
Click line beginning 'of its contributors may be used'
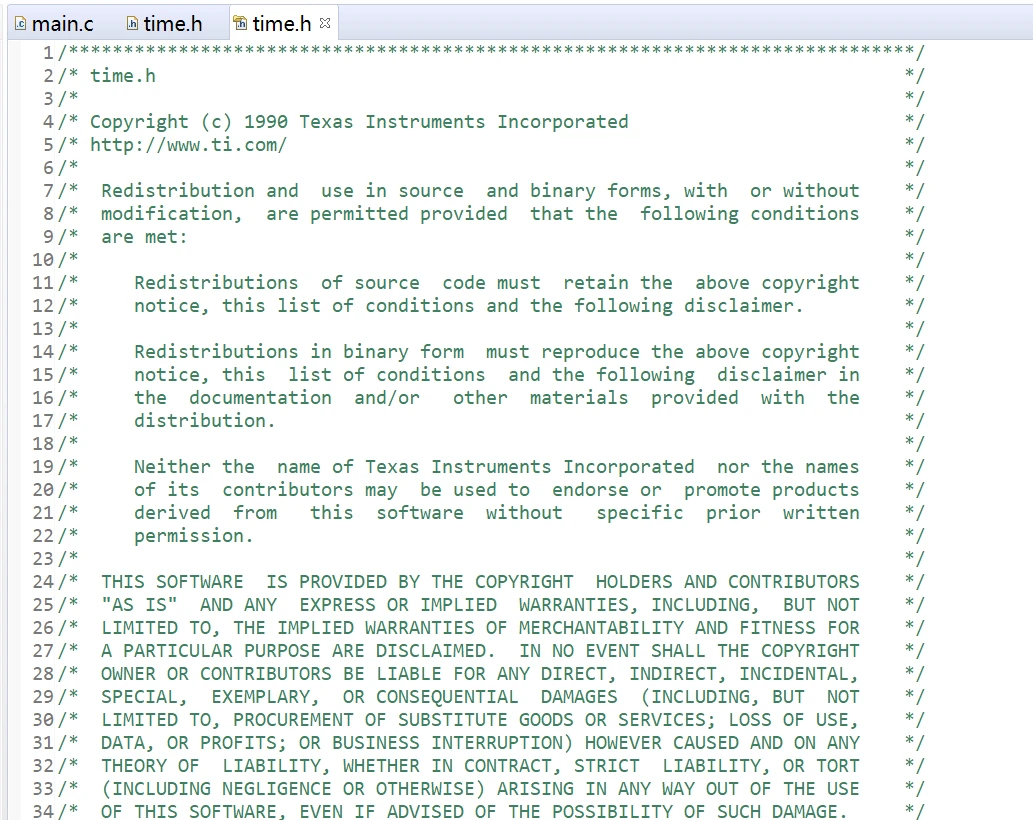click(x=497, y=490)
